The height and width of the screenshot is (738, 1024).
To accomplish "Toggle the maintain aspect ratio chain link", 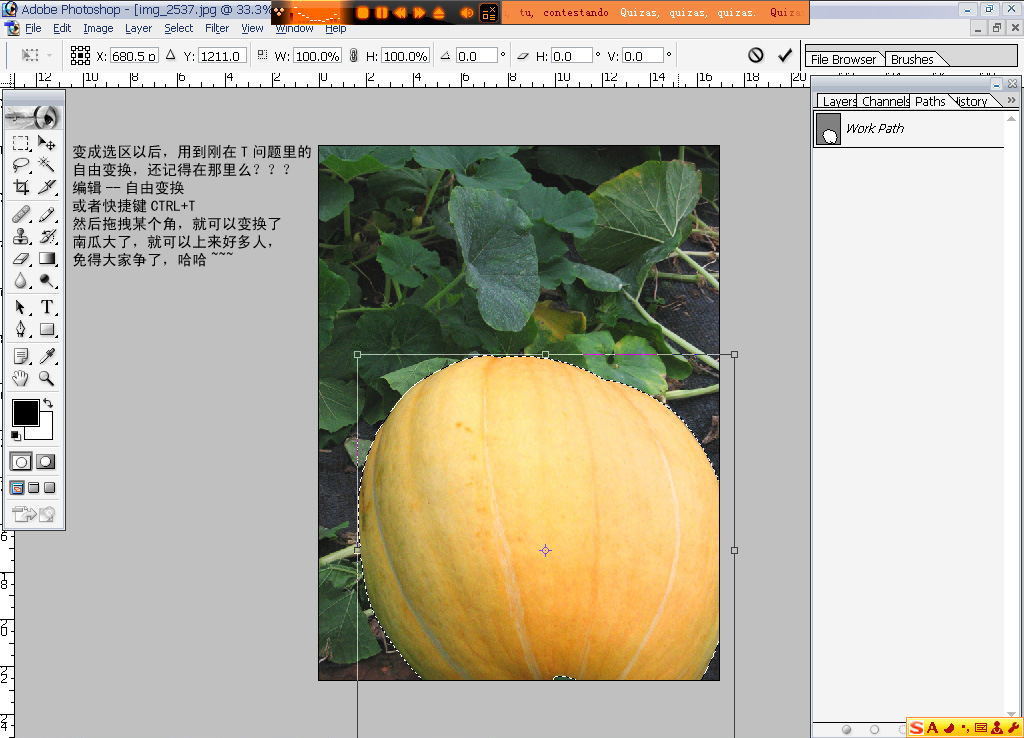I will [x=353, y=56].
